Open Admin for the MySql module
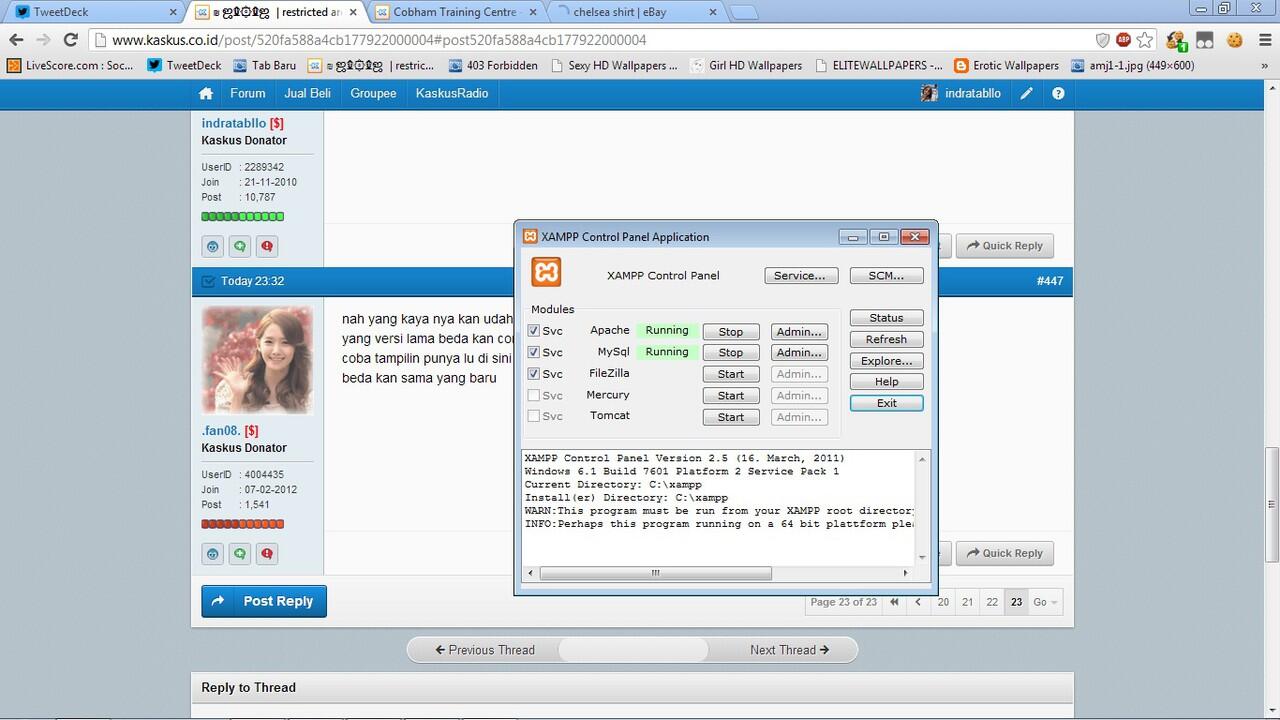This screenshot has width=1280, height=720. coord(799,353)
